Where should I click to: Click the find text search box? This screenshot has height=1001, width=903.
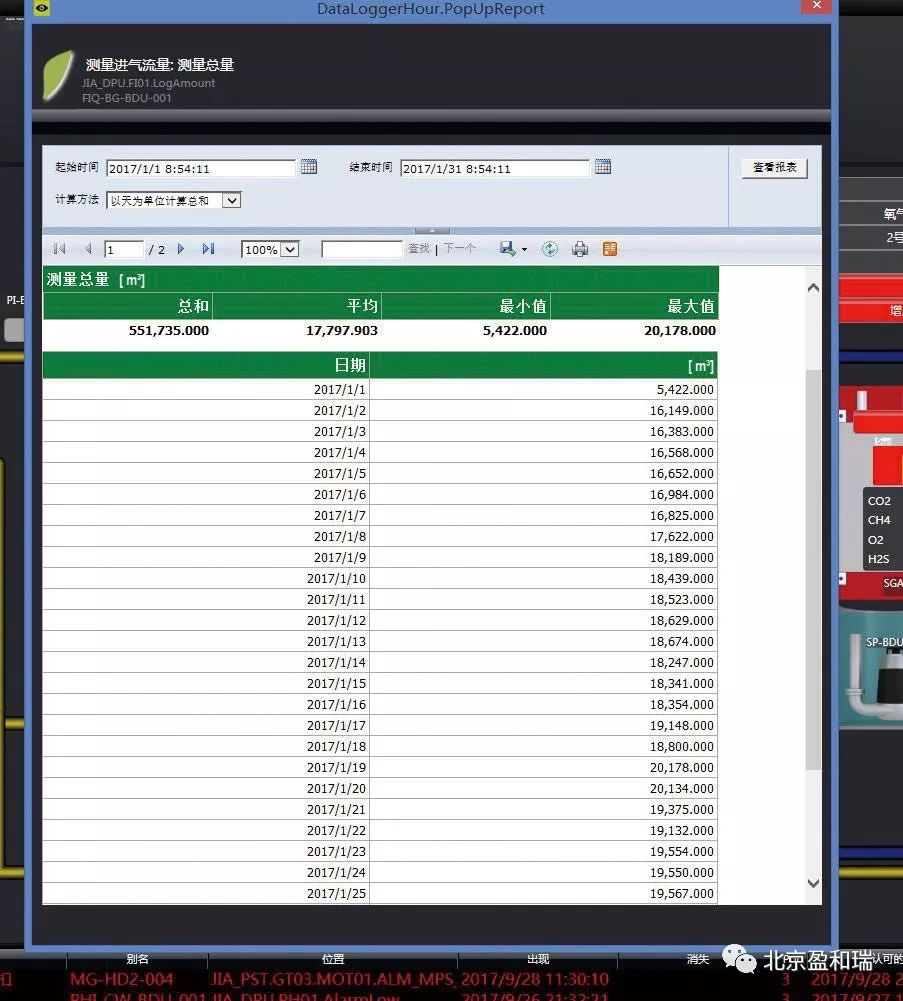361,249
